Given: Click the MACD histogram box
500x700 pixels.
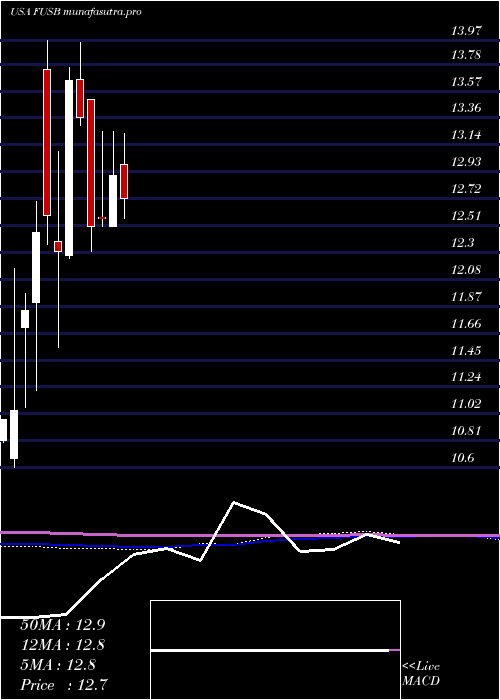Looking at the screenshot, I should [275, 650].
